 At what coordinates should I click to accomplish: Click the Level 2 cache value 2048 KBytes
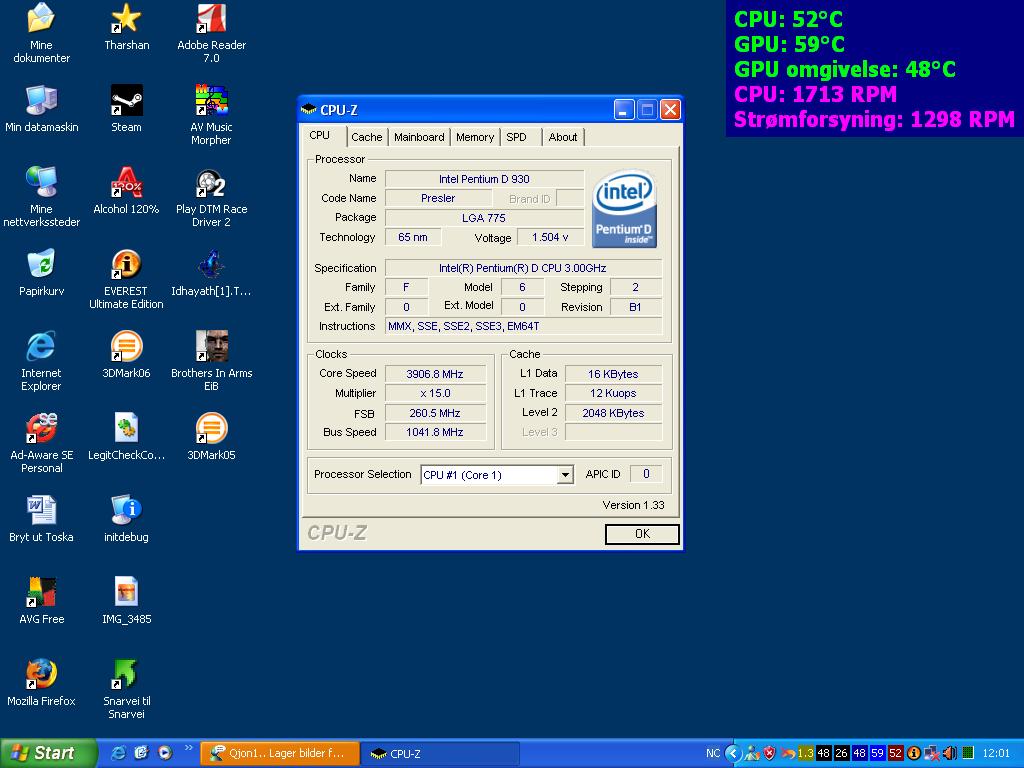tap(613, 413)
